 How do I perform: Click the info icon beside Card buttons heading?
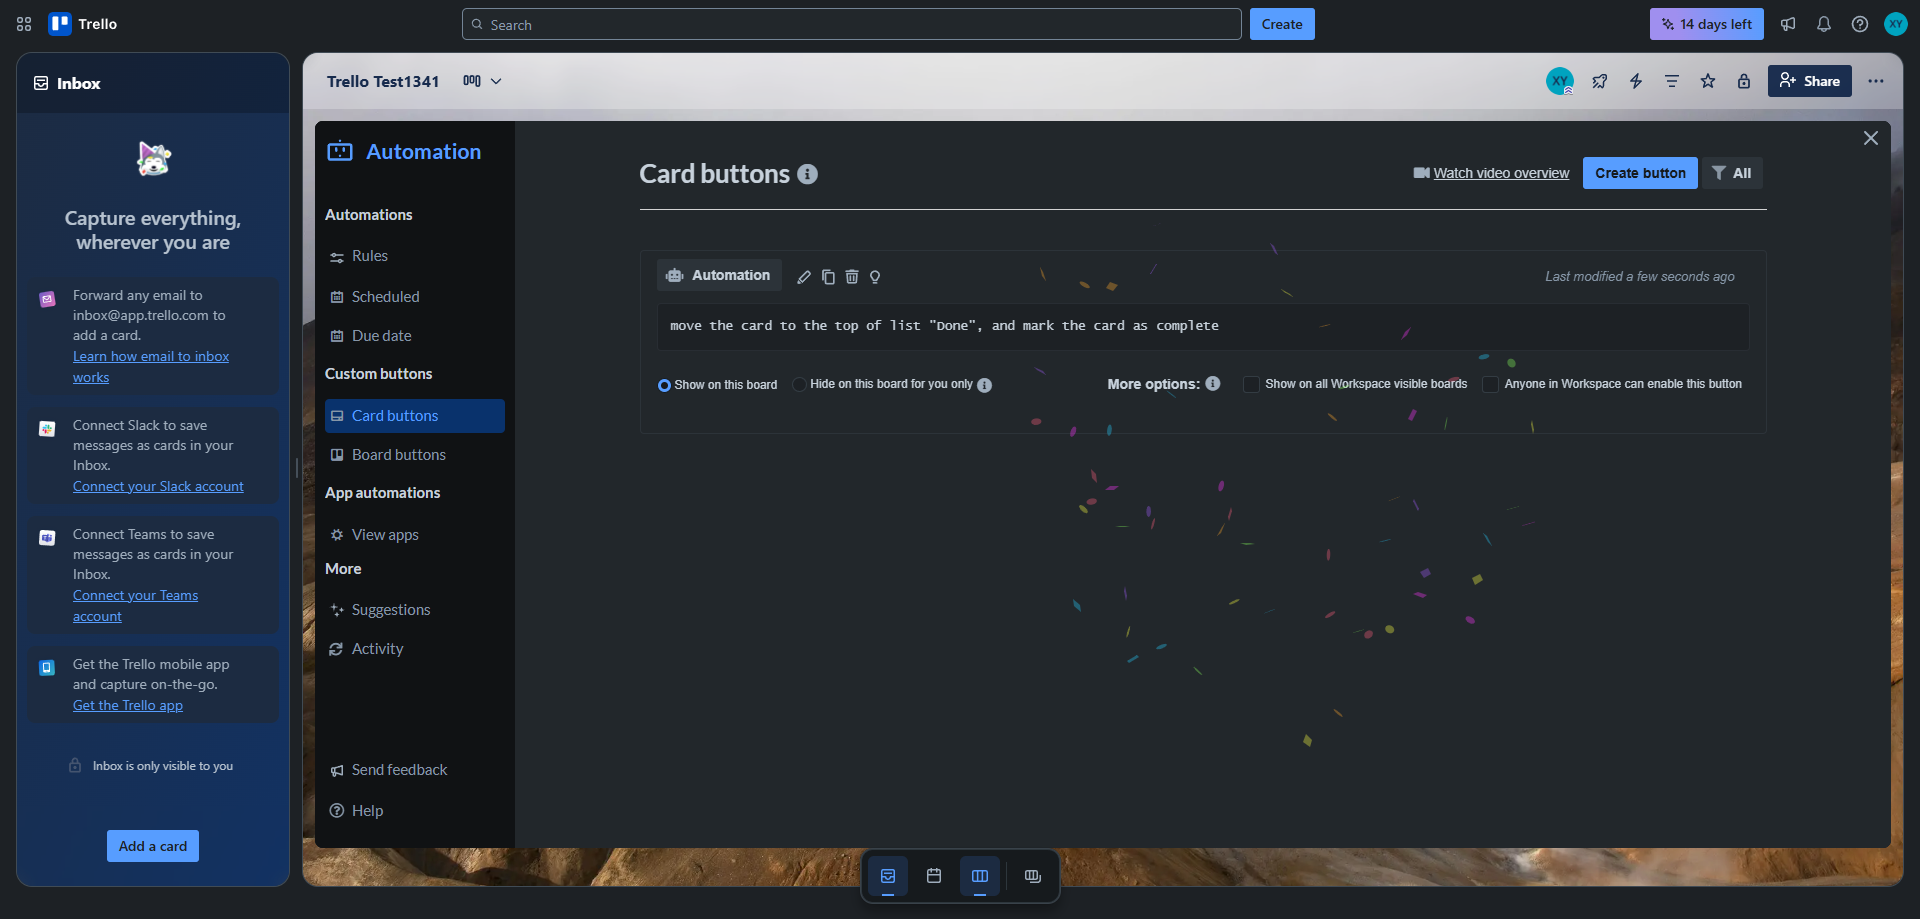pos(808,174)
